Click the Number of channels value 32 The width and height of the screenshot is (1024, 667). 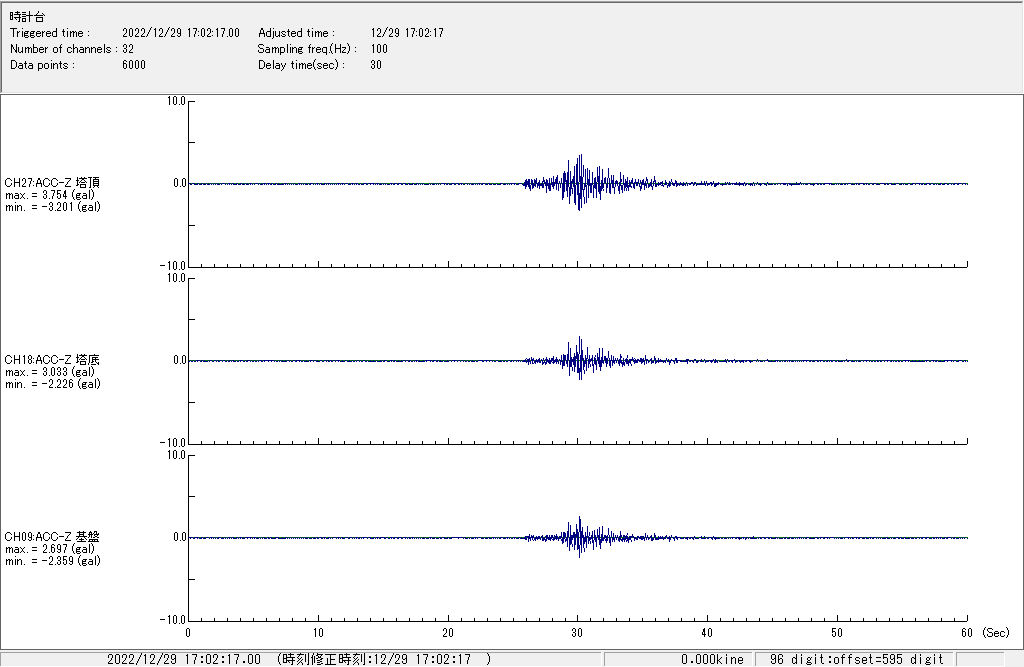[128, 49]
